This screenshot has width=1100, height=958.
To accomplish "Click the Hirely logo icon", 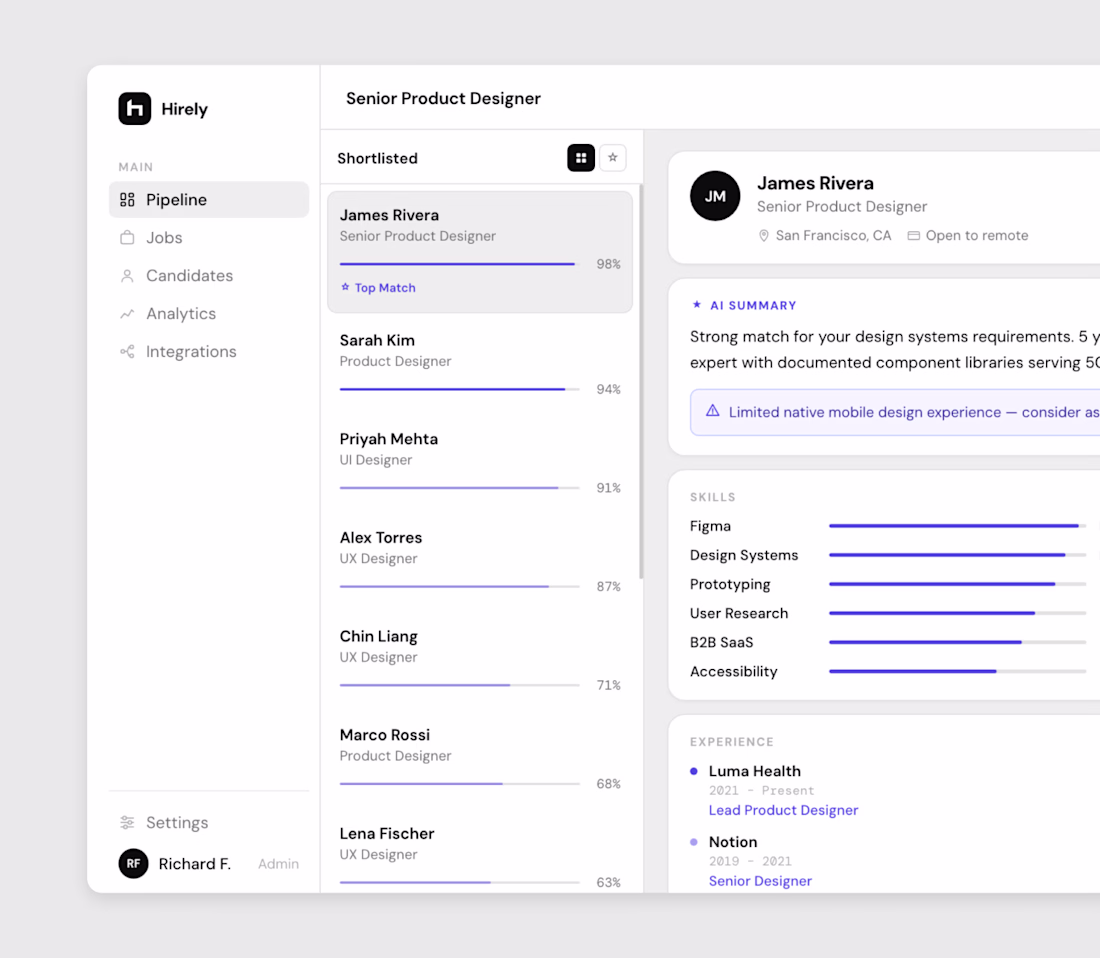I will tap(135, 109).
